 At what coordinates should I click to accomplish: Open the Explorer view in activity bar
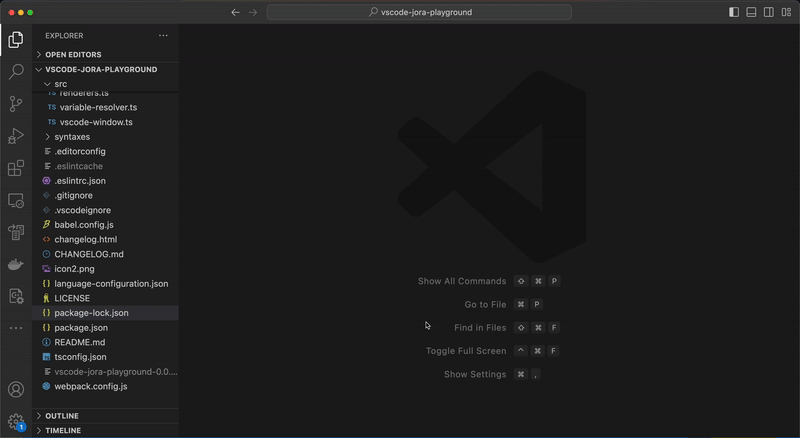point(16,40)
